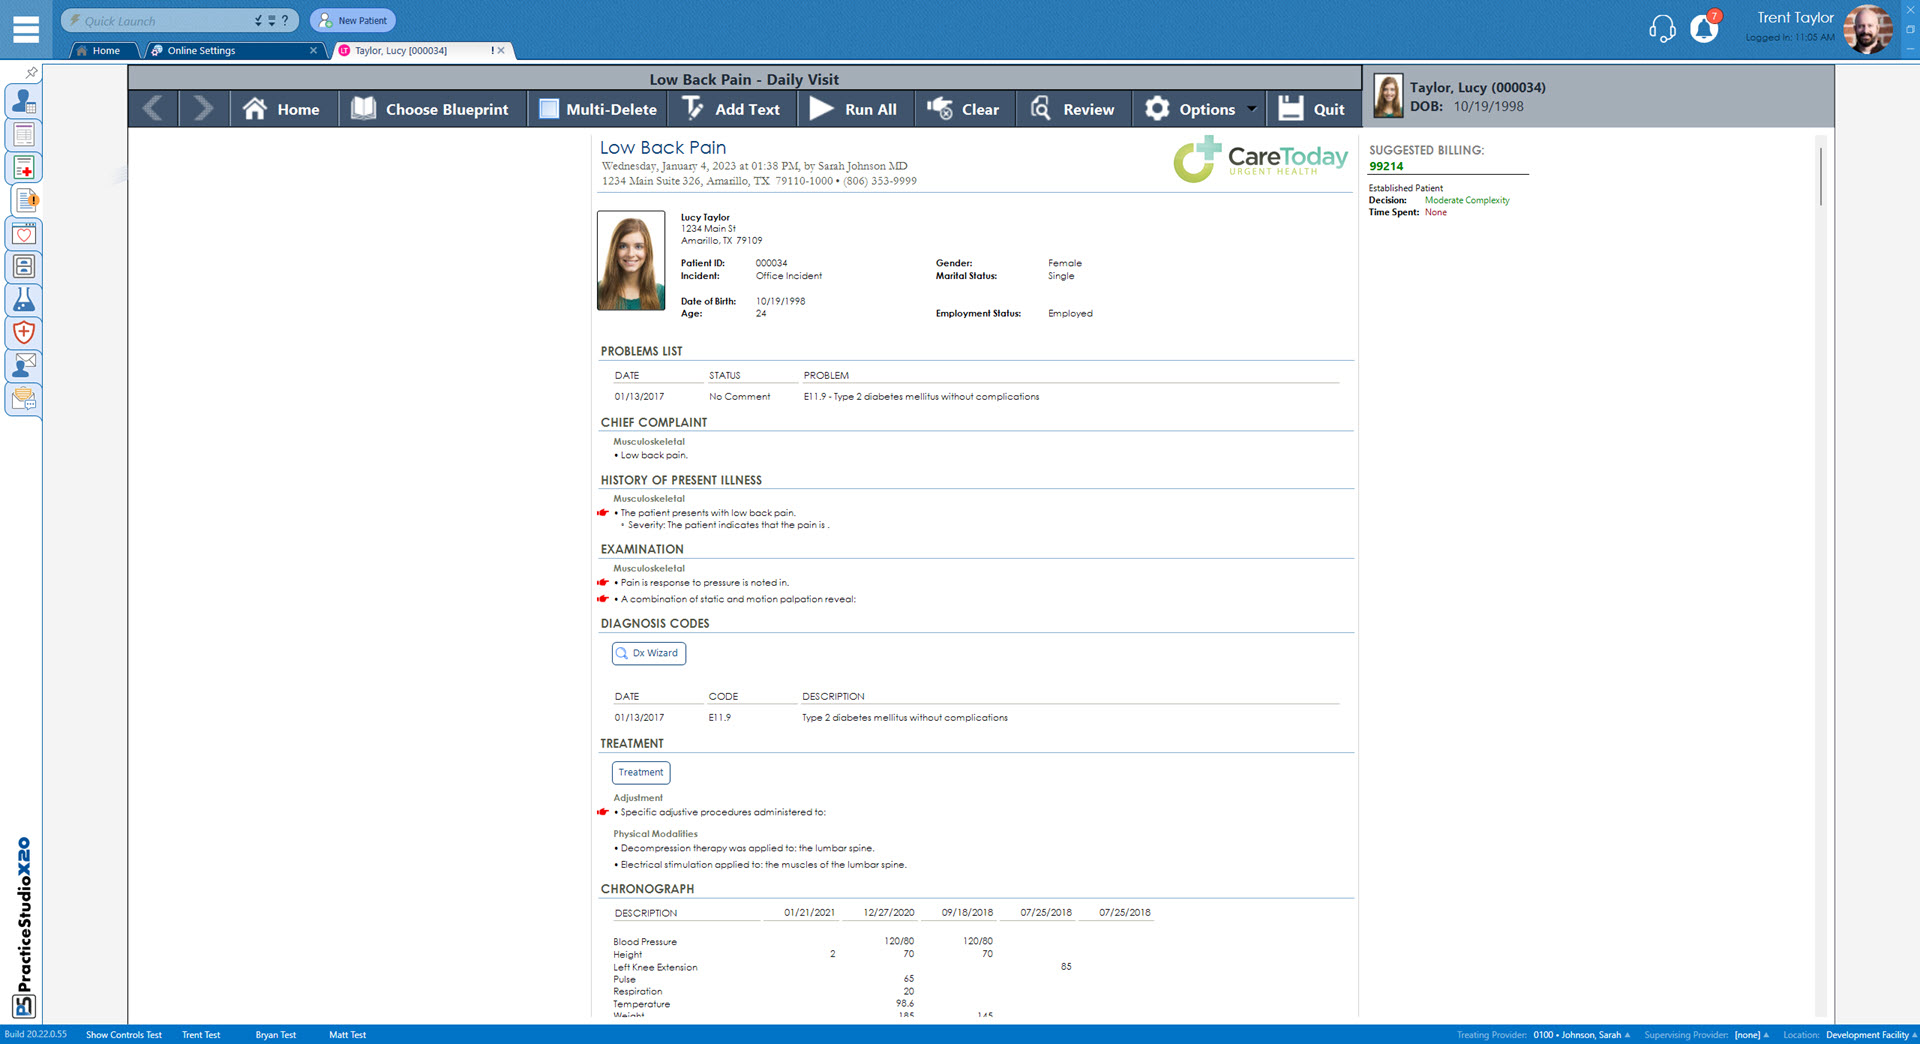Click the hamburger main menu icon
The height and width of the screenshot is (1044, 1920).
point(26,29)
